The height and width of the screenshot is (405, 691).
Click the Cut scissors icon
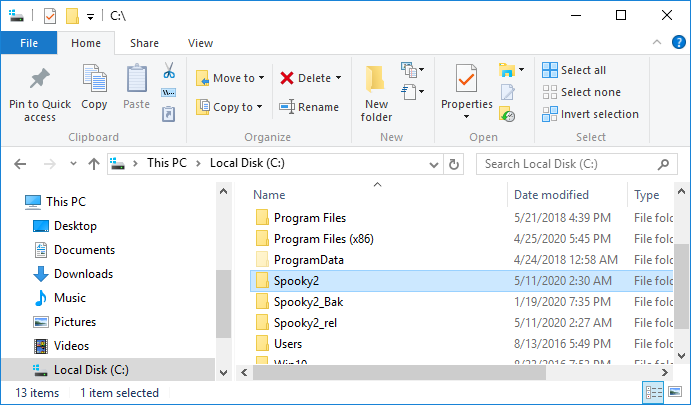[x=169, y=72]
